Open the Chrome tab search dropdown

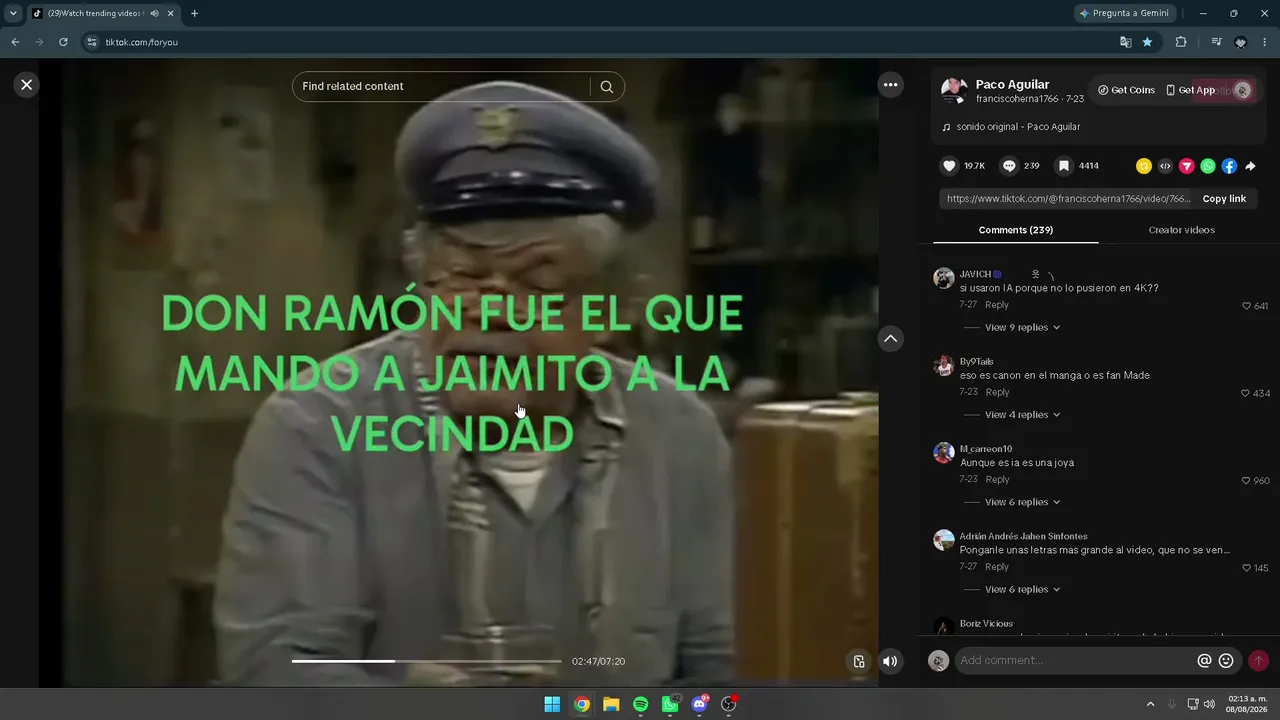coord(13,14)
